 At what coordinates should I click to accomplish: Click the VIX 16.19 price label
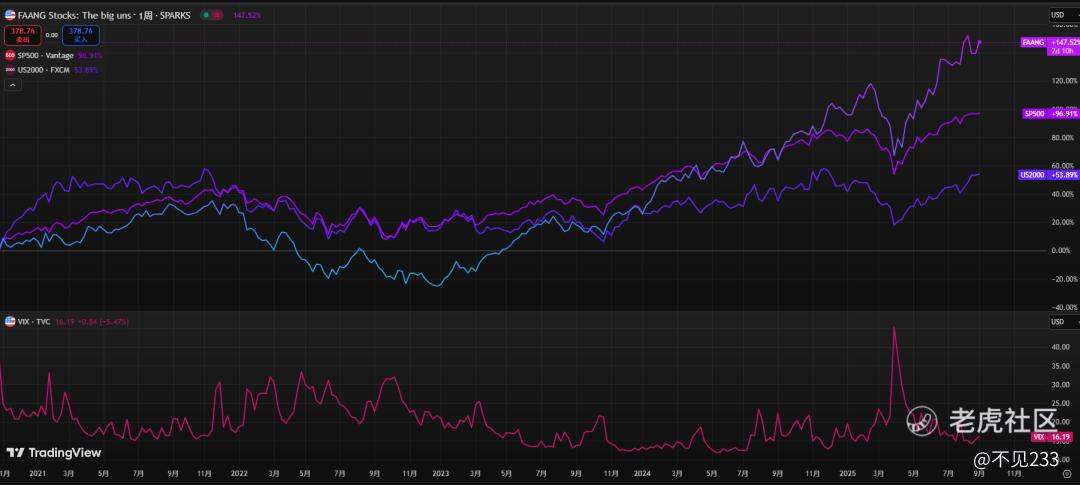point(1052,437)
